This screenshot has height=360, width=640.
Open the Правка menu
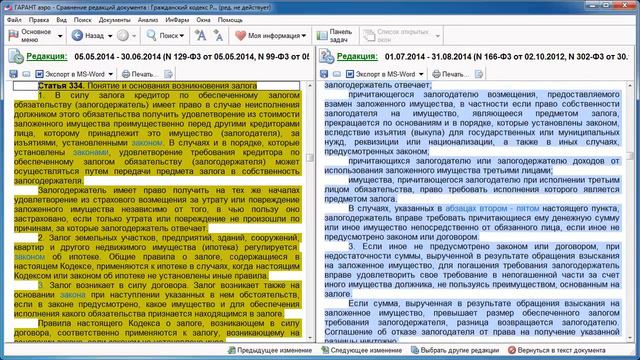coord(39,20)
